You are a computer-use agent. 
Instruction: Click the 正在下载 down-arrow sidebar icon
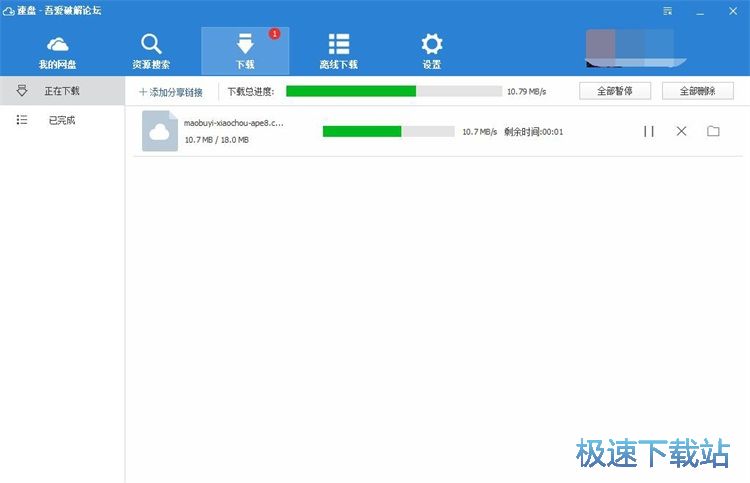pyautogui.click(x=22, y=90)
